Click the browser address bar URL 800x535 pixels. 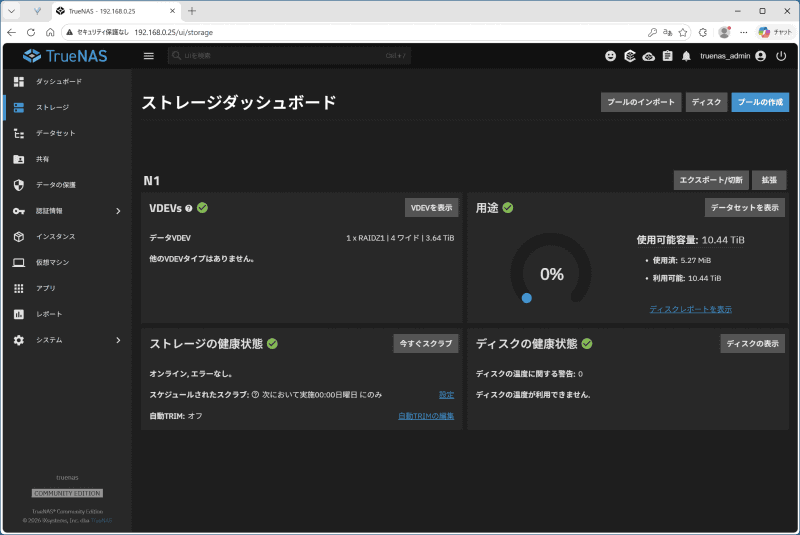point(173,32)
